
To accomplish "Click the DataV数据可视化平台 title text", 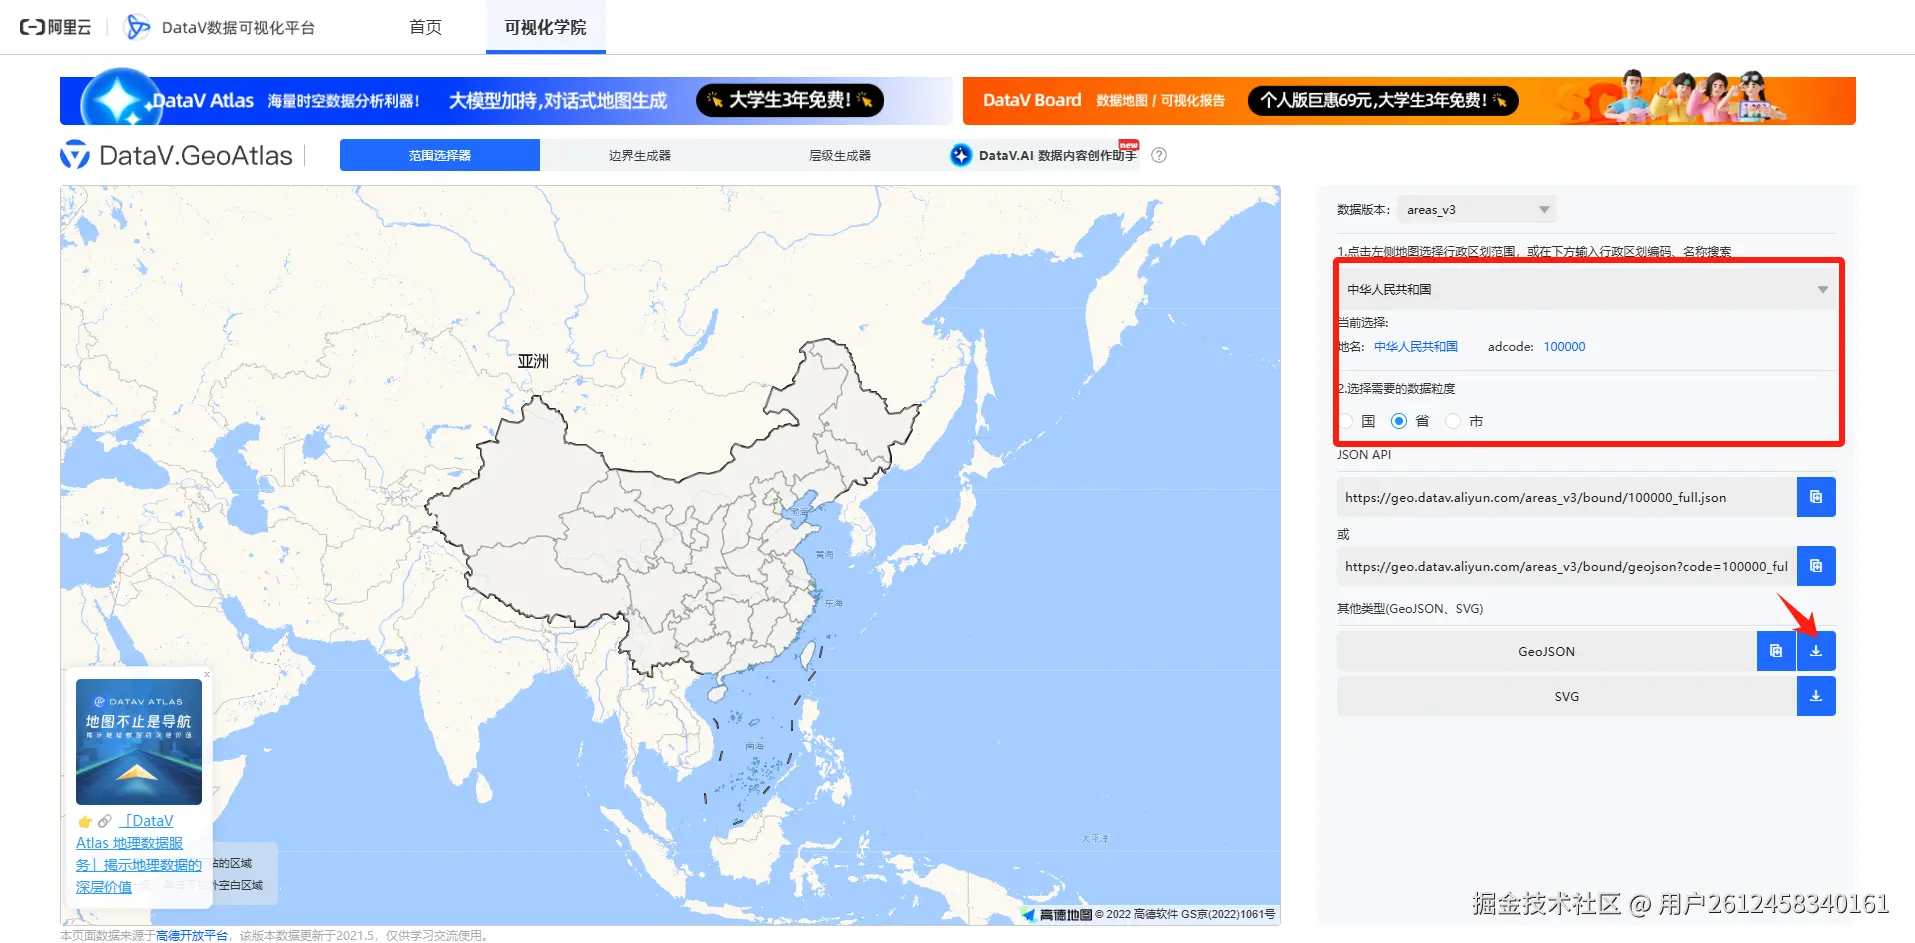I will (x=238, y=28).
